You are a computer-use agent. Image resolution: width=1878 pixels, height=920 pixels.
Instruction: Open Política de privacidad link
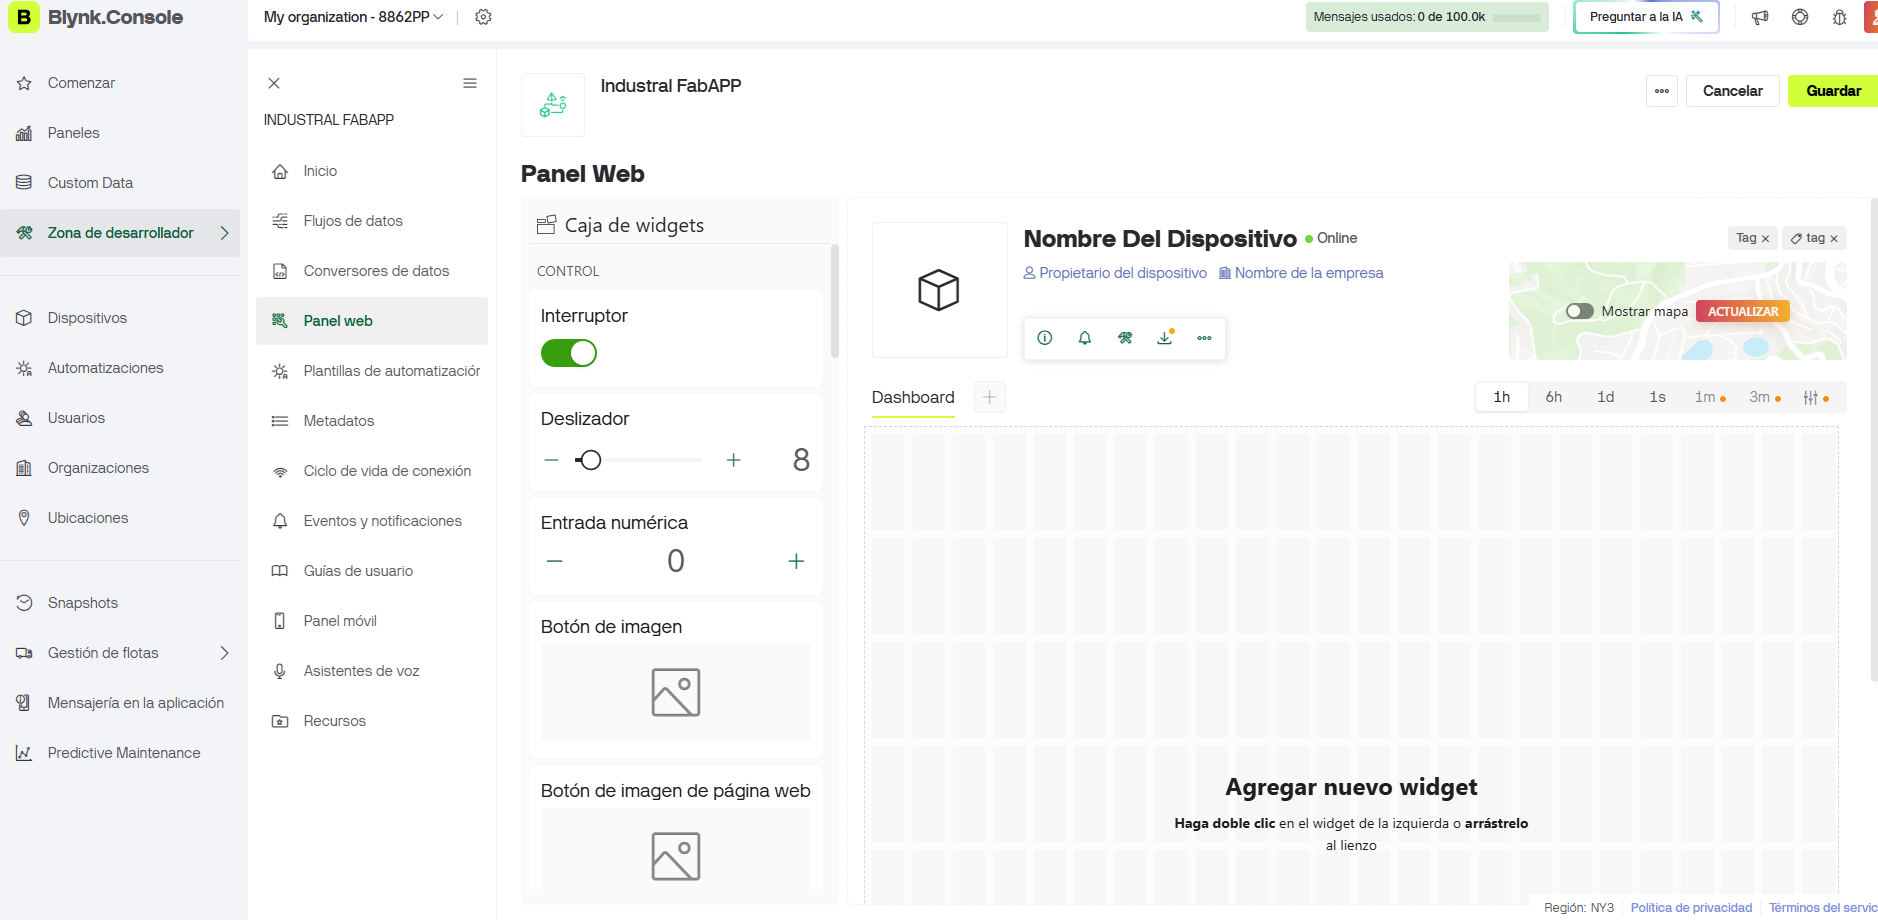point(1691,908)
